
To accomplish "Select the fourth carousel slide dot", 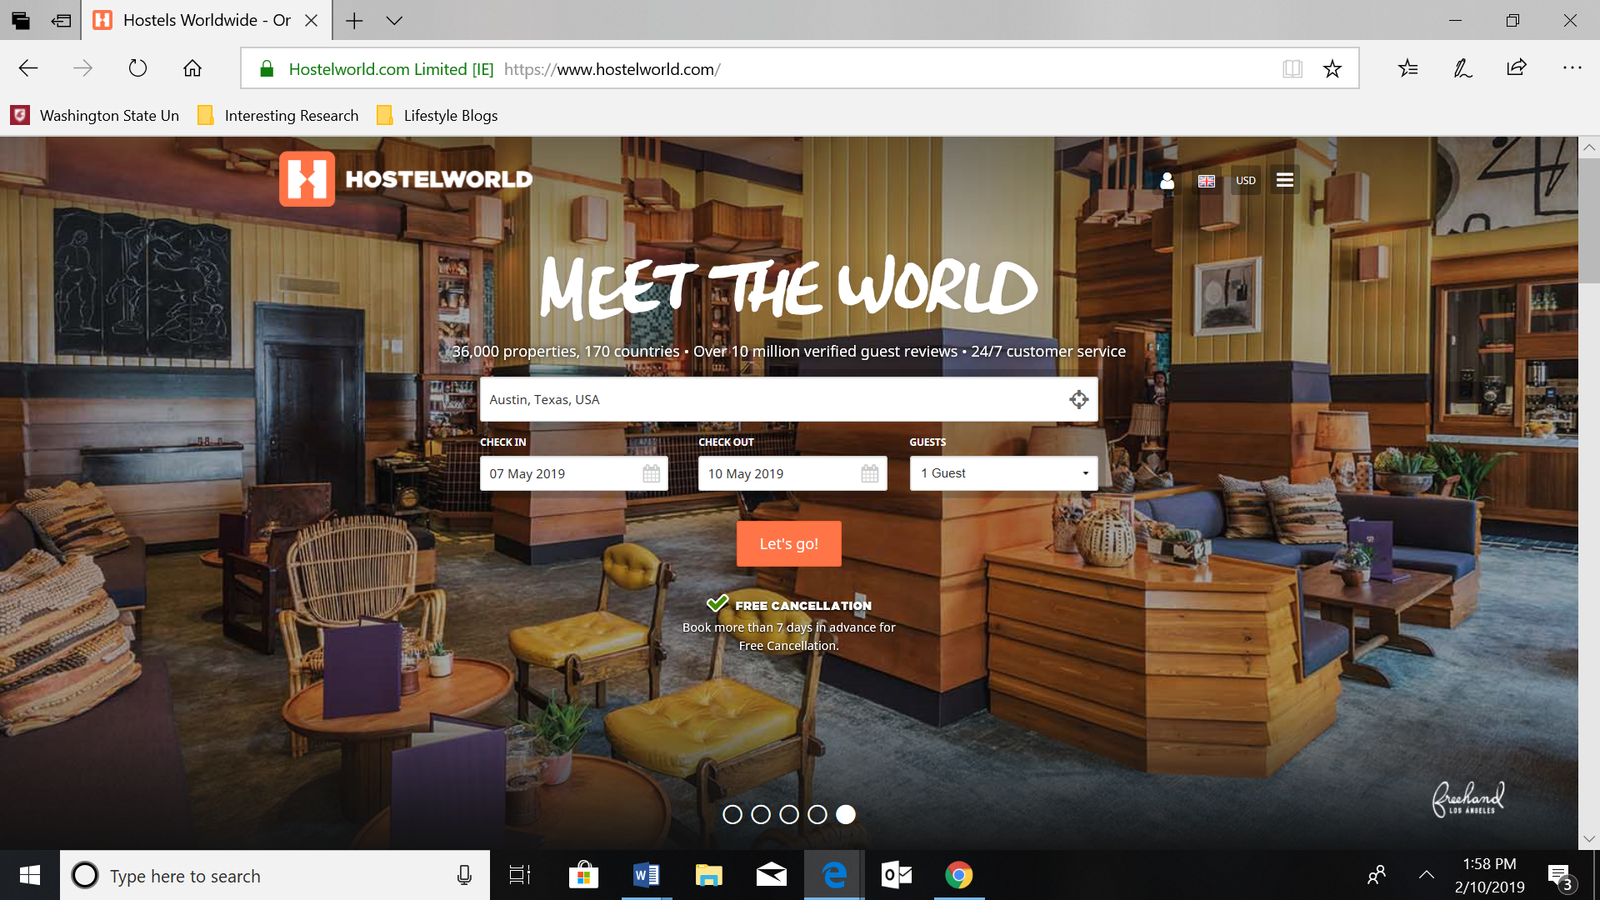I will coord(818,815).
